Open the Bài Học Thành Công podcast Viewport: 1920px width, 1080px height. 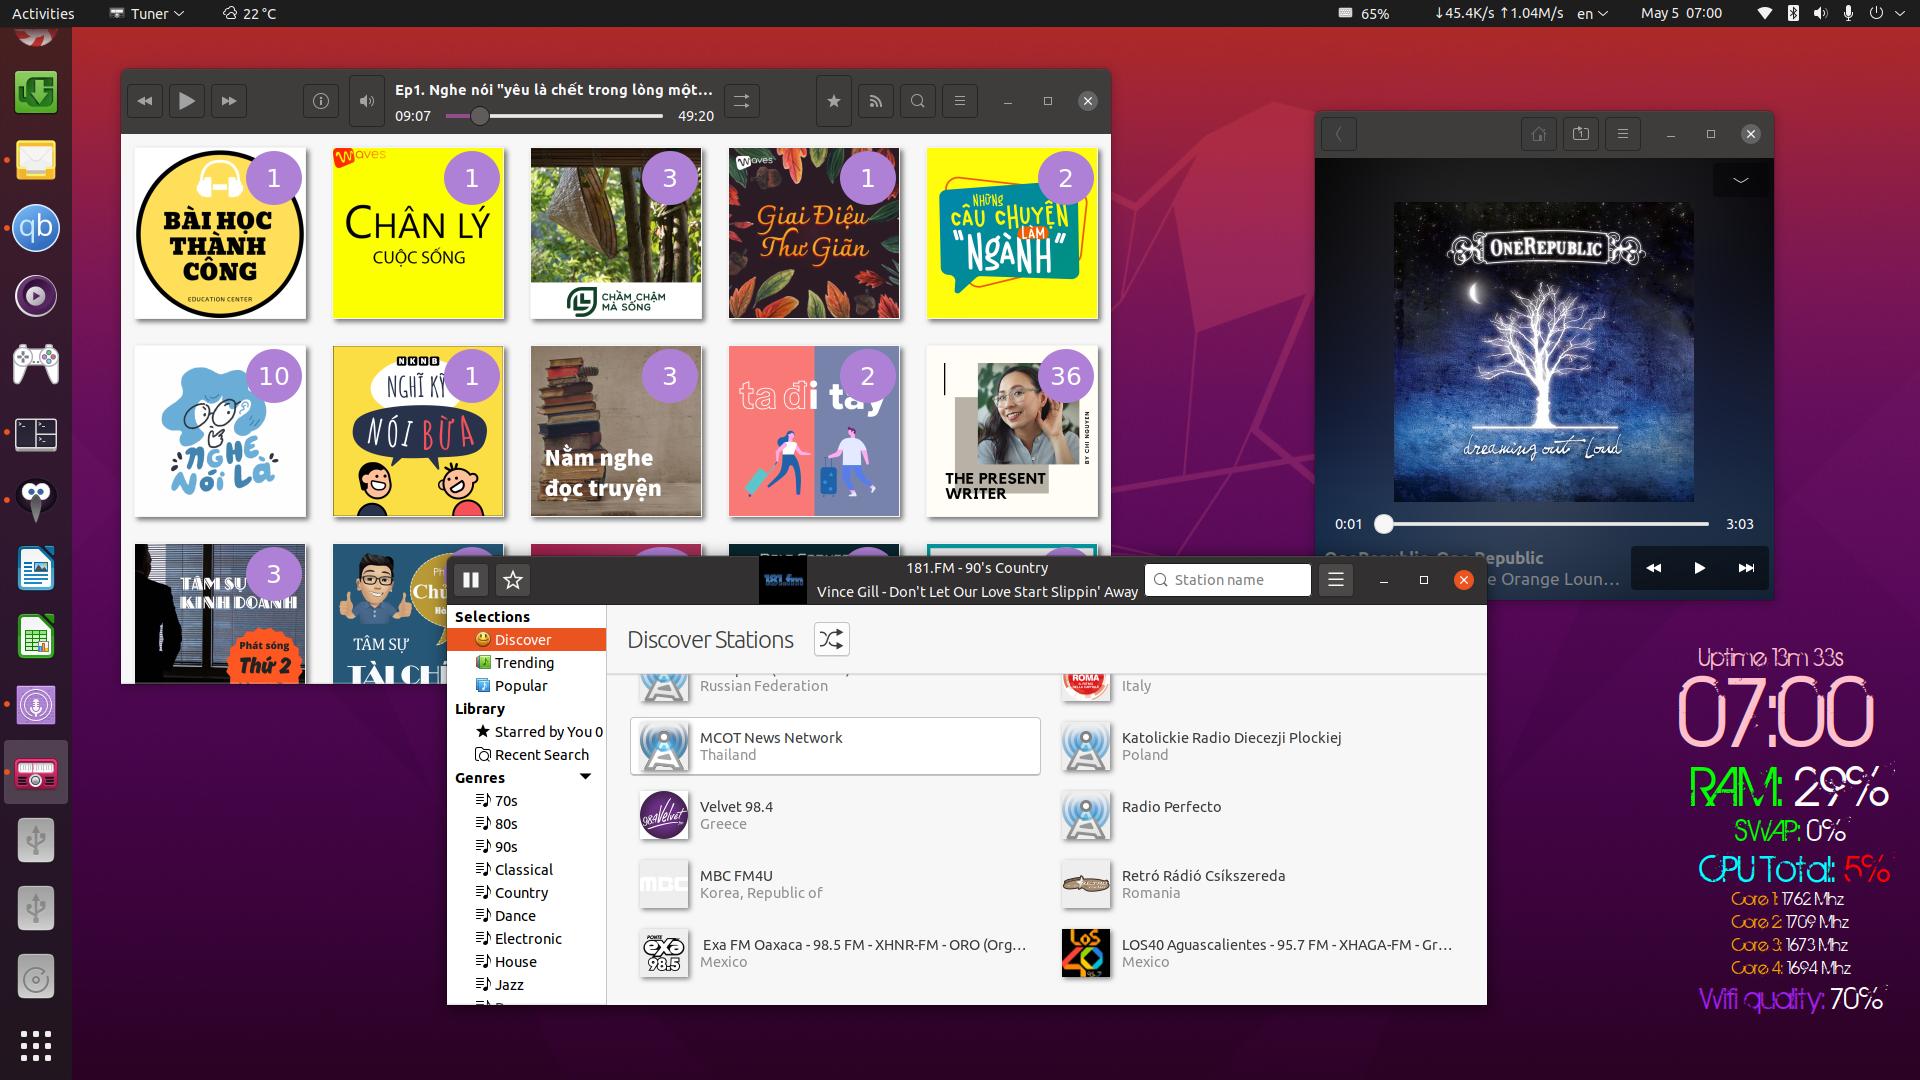(x=220, y=234)
